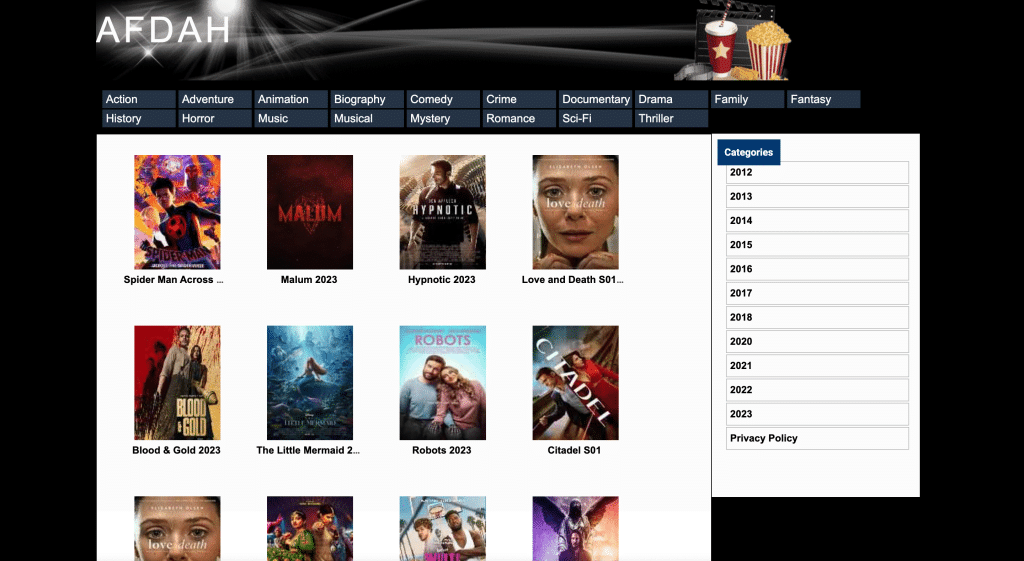The image size is (1024, 561).
Task: Go to the Sci-Fi genre
Action: tap(595, 118)
